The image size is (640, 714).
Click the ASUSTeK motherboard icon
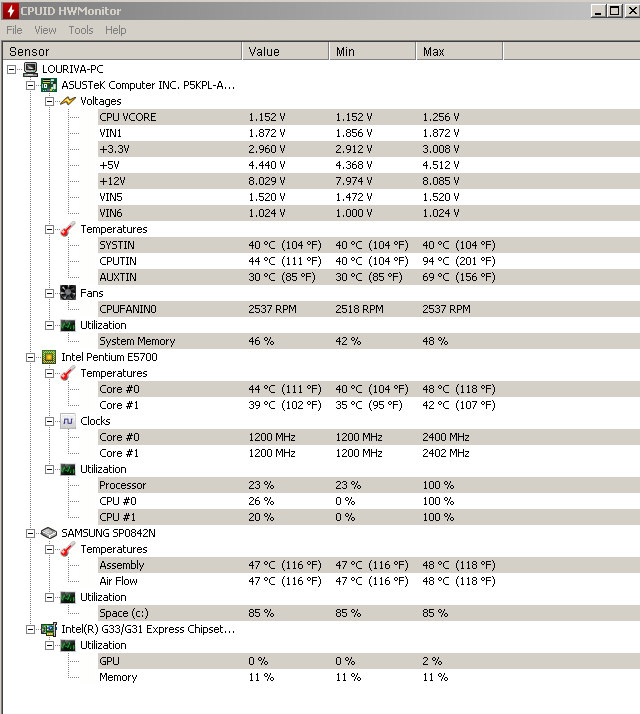coord(49,85)
